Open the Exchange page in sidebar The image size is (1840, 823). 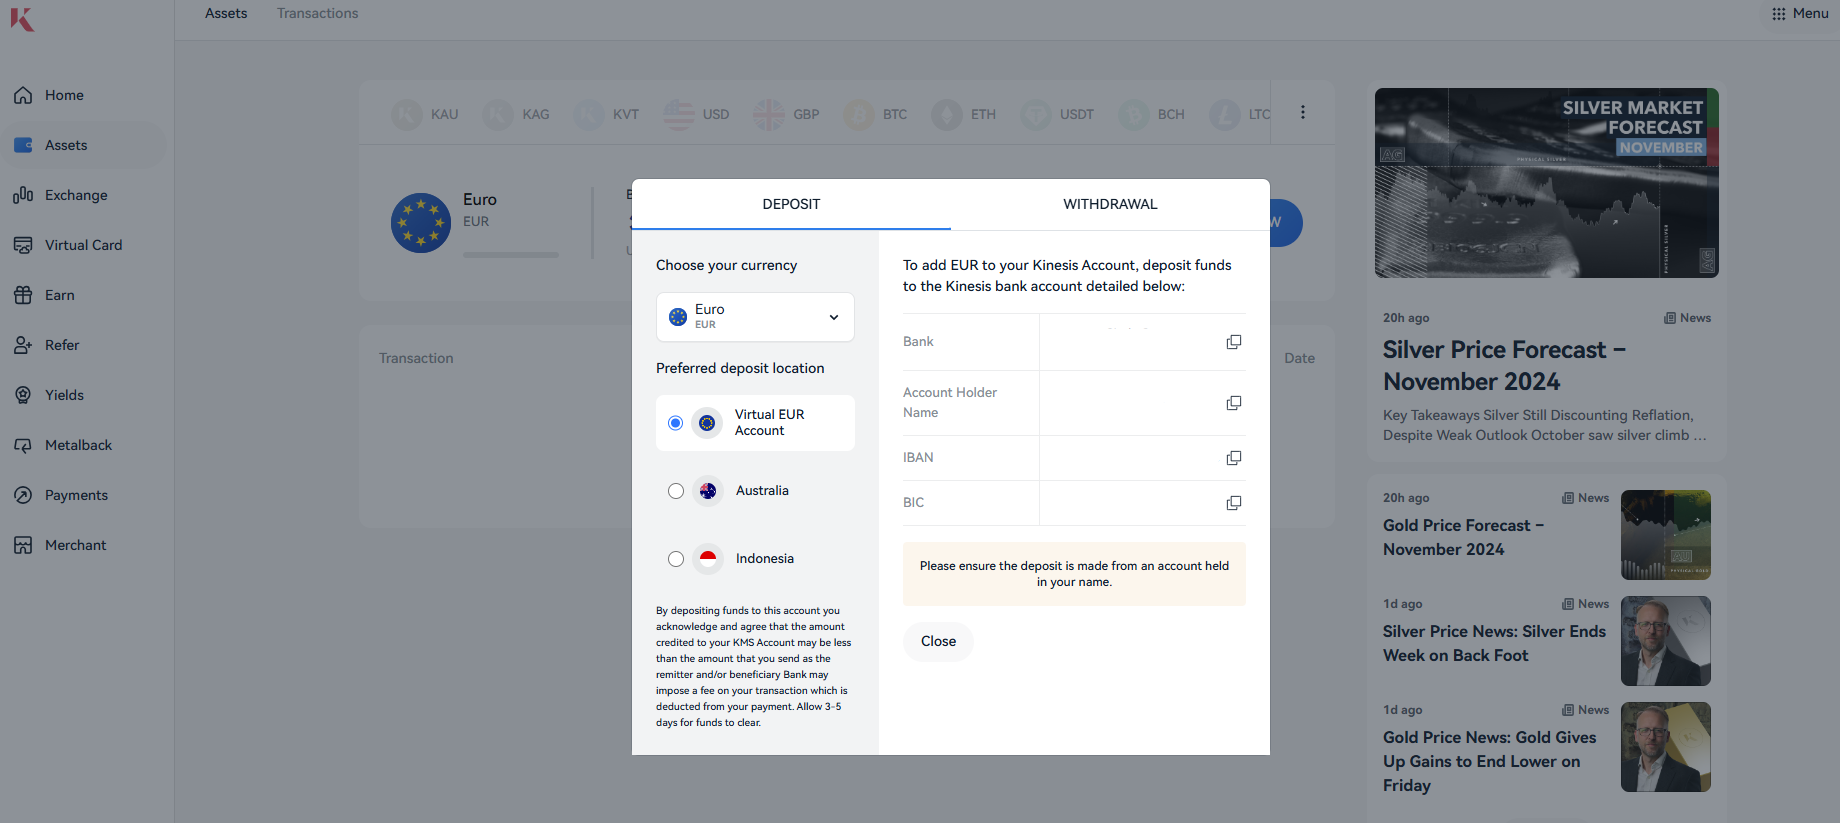point(75,195)
